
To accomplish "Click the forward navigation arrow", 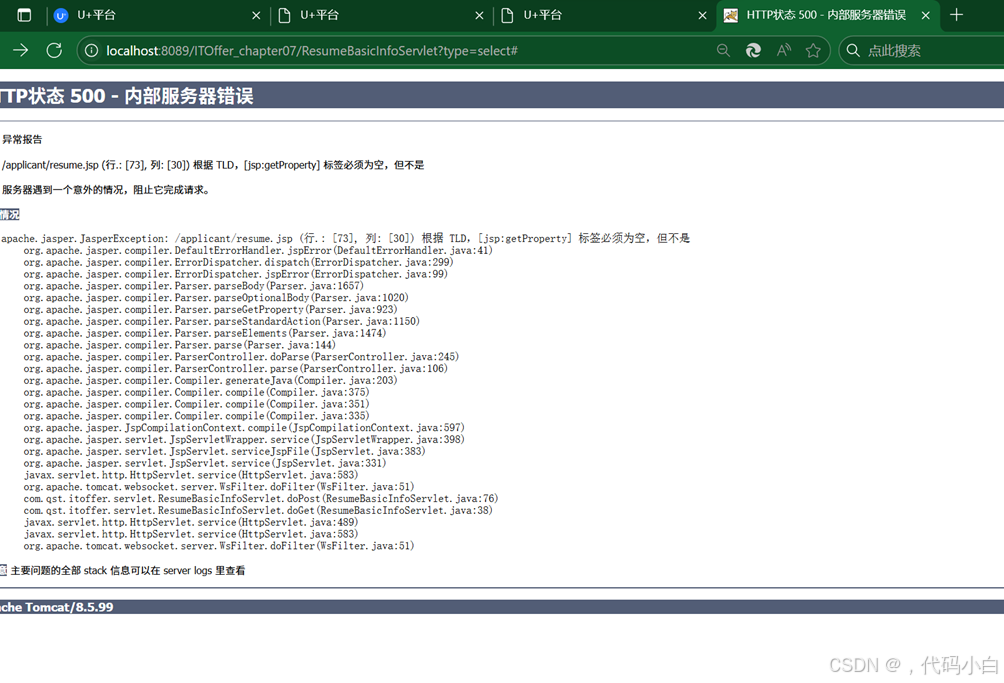I will tap(21, 50).
